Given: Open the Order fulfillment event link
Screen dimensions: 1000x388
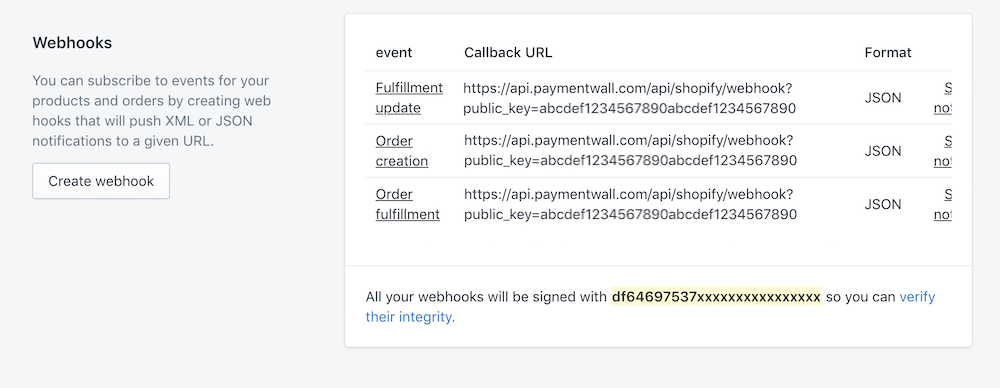Looking at the screenshot, I should tap(408, 204).
